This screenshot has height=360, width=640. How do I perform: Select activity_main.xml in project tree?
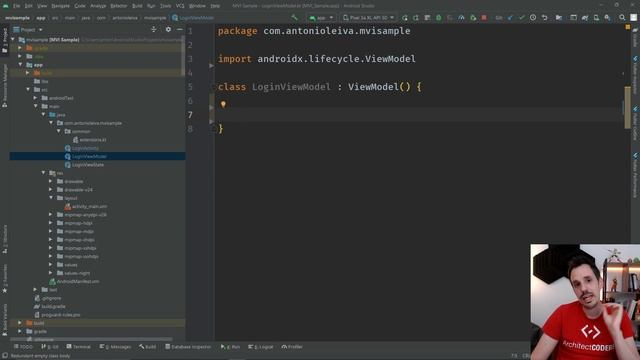coord(86,207)
